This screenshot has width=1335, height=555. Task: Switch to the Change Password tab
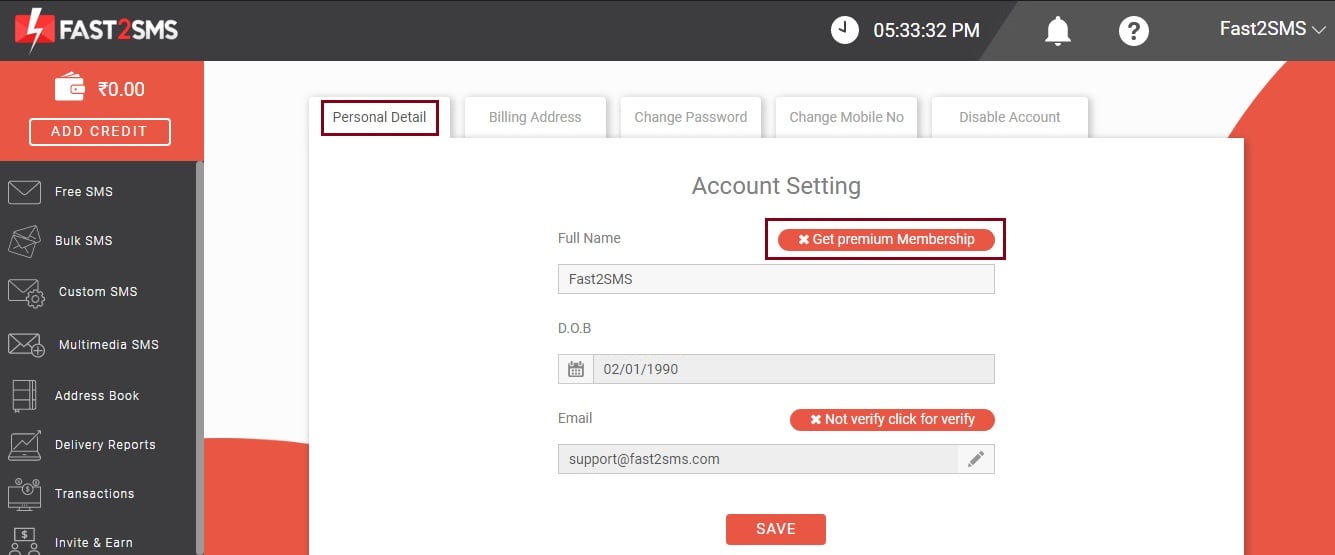click(x=691, y=117)
